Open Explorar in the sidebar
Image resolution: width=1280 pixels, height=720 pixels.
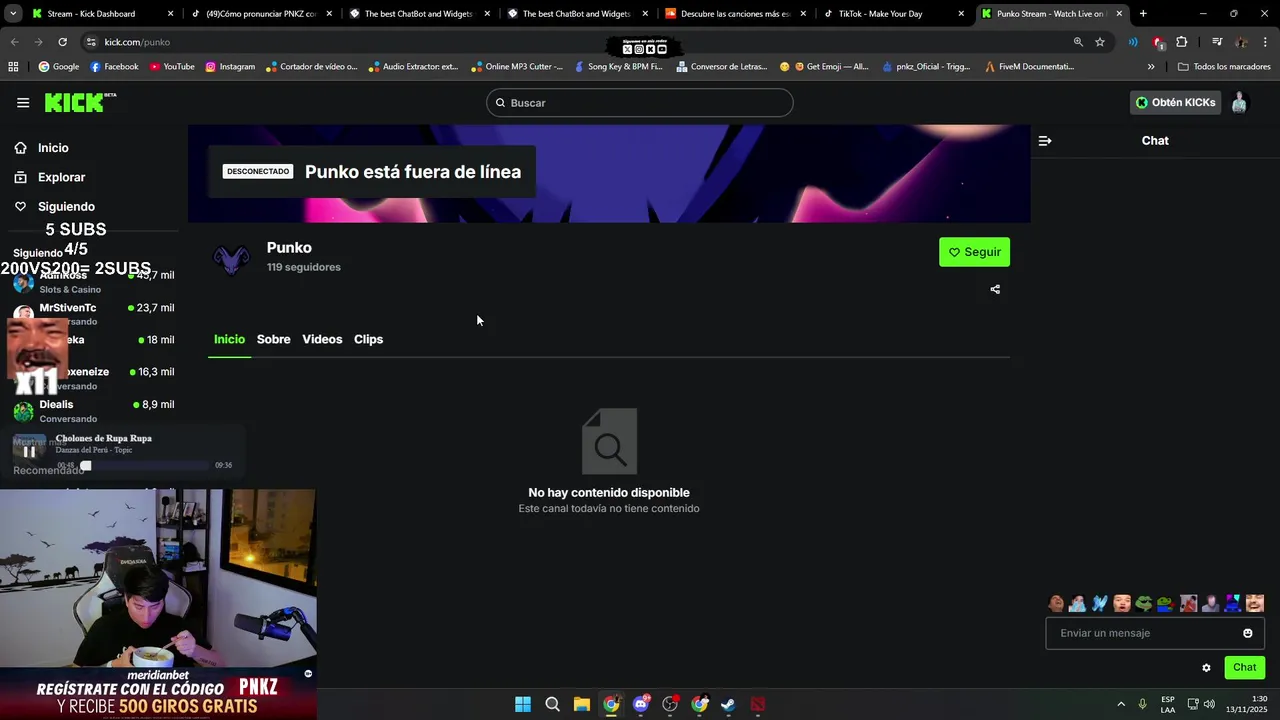pyautogui.click(x=61, y=177)
